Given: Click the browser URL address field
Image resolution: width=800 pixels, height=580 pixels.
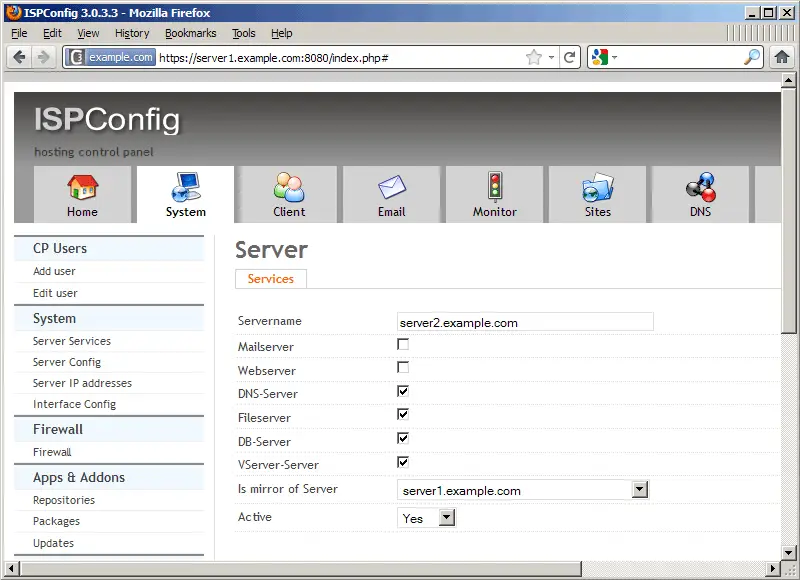Looking at the screenshot, I should pyautogui.click(x=339, y=57).
